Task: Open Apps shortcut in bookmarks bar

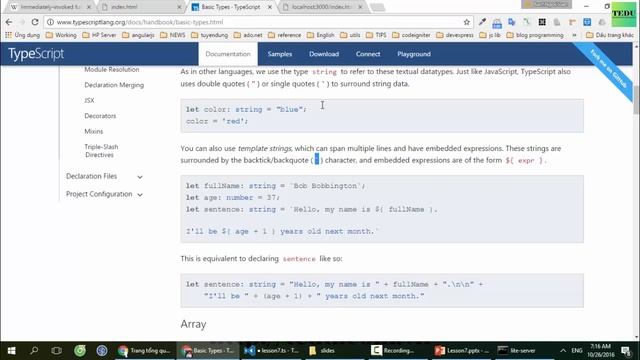Action: pos(22,35)
